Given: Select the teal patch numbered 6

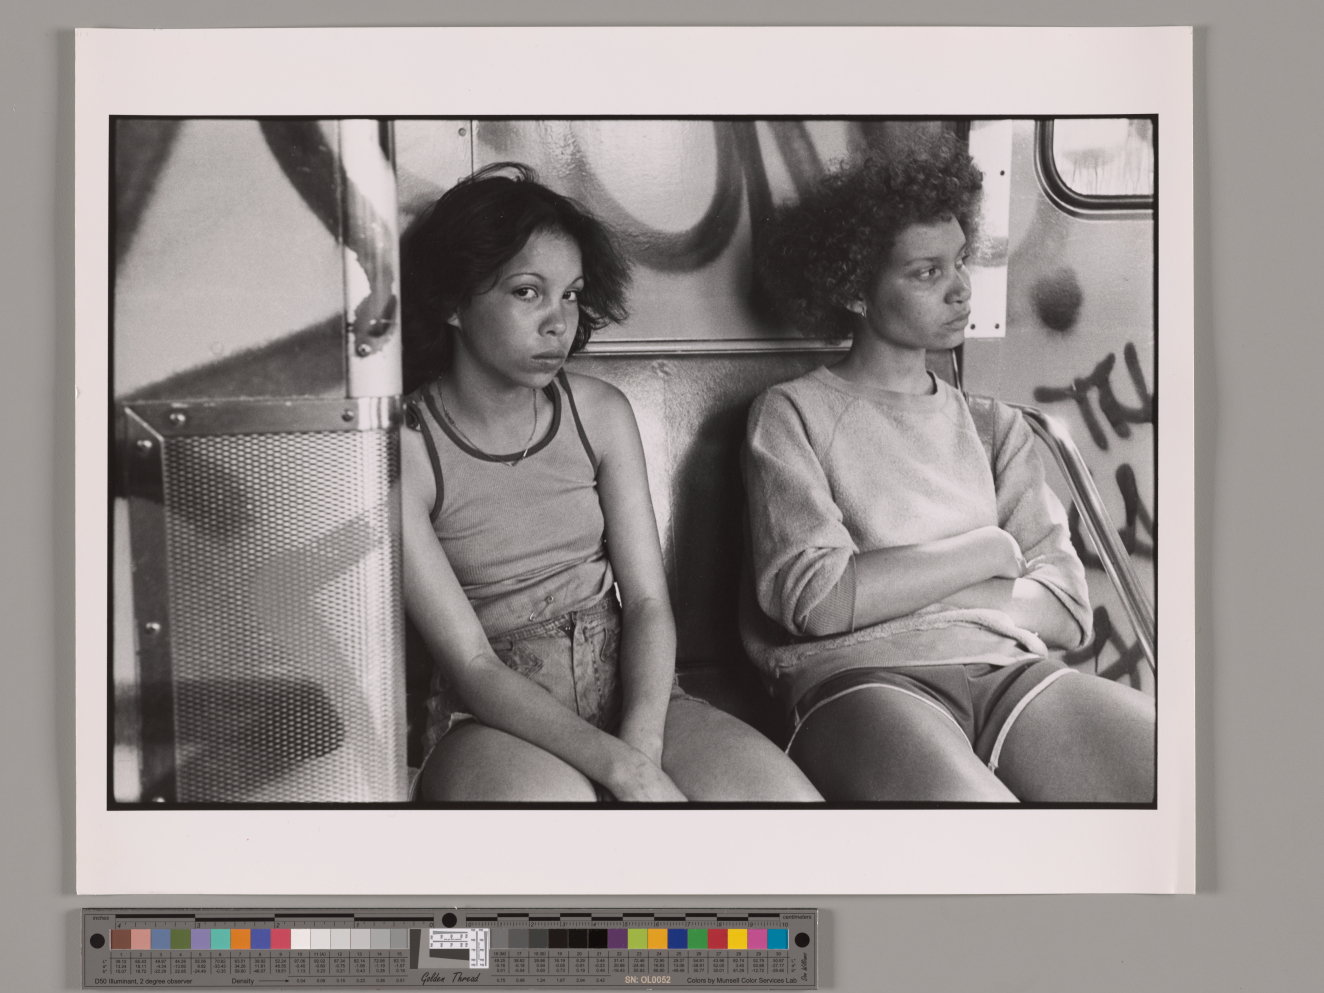Looking at the screenshot, I should (221, 939).
